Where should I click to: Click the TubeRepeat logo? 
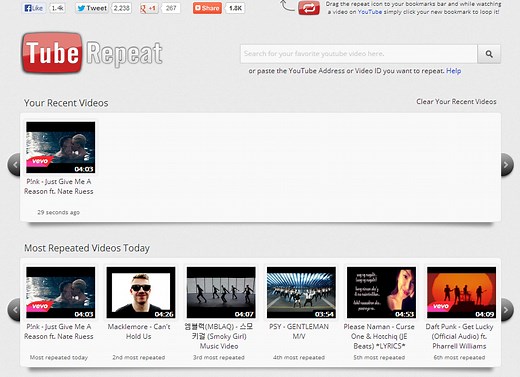pyautogui.click(x=92, y=53)
